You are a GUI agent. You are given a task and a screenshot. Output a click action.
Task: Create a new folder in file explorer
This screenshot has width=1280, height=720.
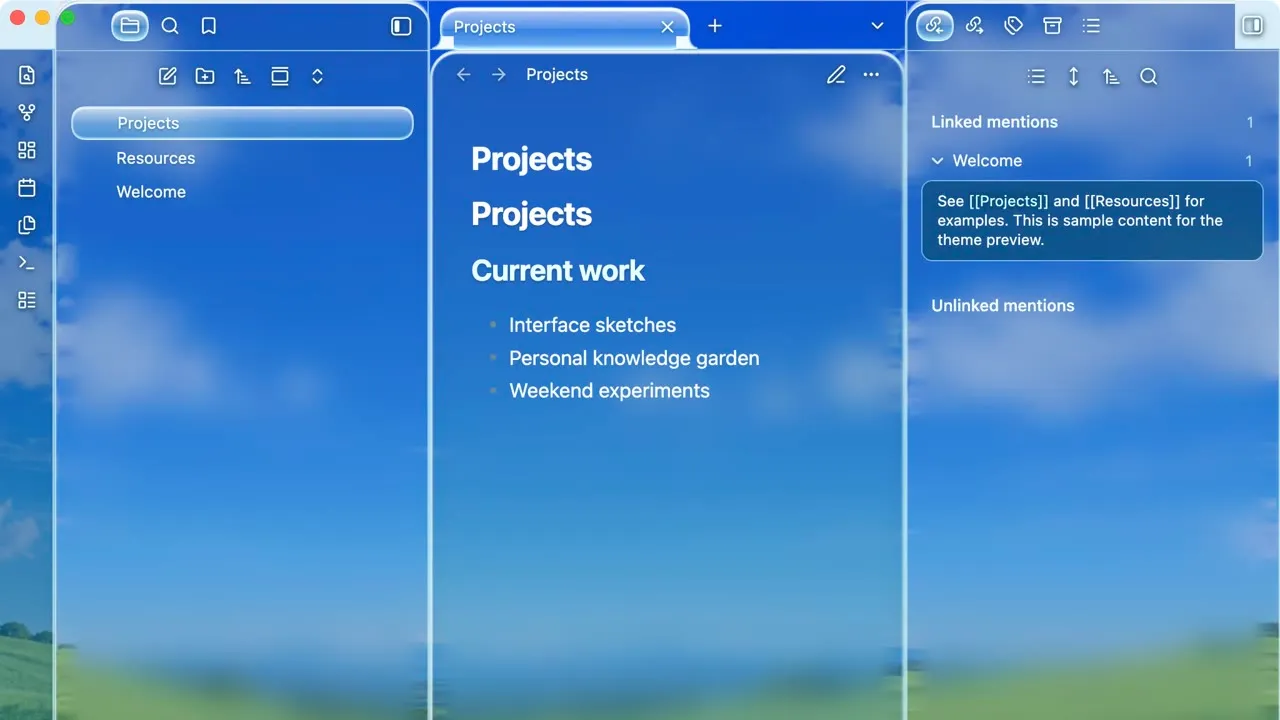[x=205, y=76]
